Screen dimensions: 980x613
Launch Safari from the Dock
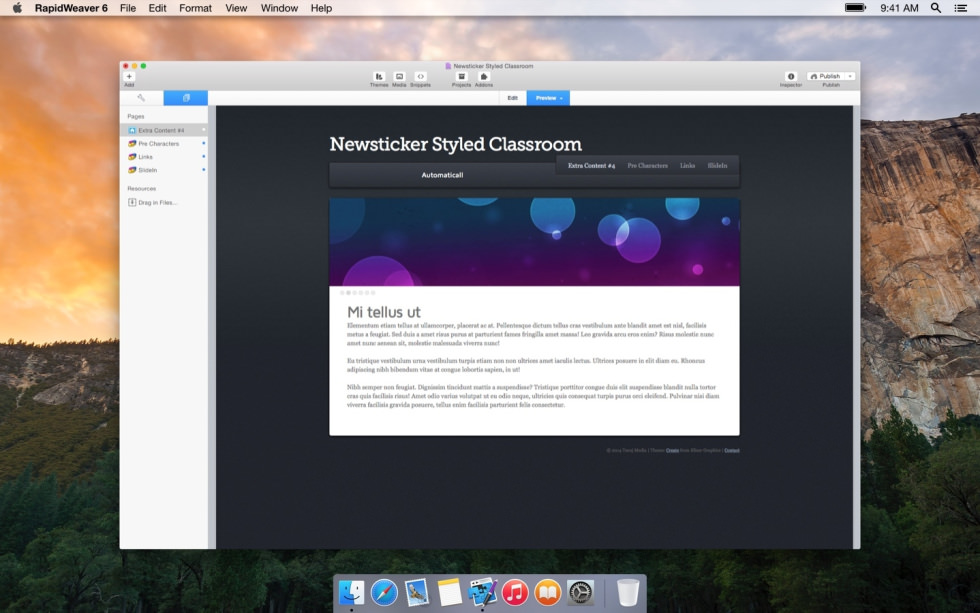(384, 592)
